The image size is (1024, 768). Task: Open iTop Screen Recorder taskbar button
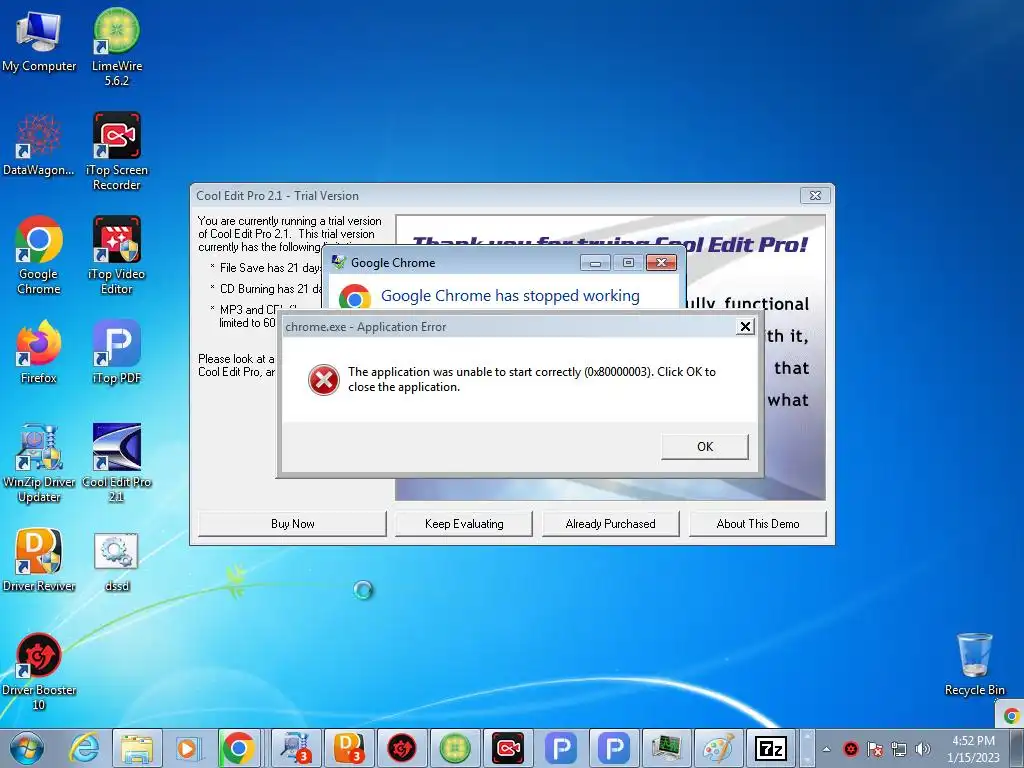point(508,748)
